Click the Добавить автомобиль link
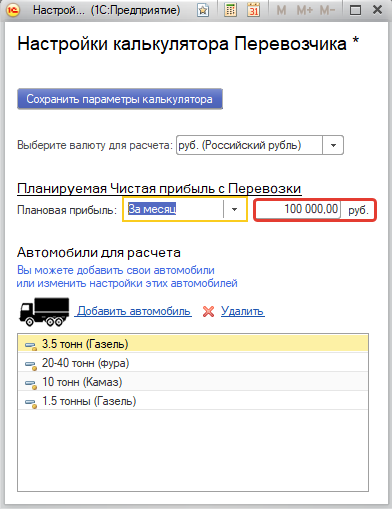The image size is (392, 509). point(133,311)
